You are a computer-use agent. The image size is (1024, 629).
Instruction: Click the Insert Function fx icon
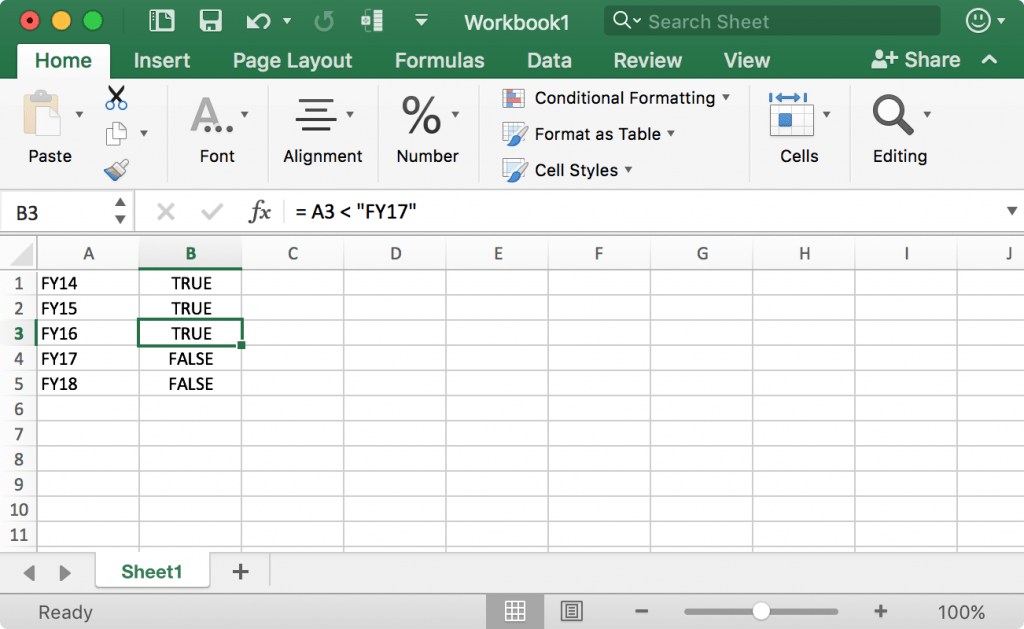259,211
